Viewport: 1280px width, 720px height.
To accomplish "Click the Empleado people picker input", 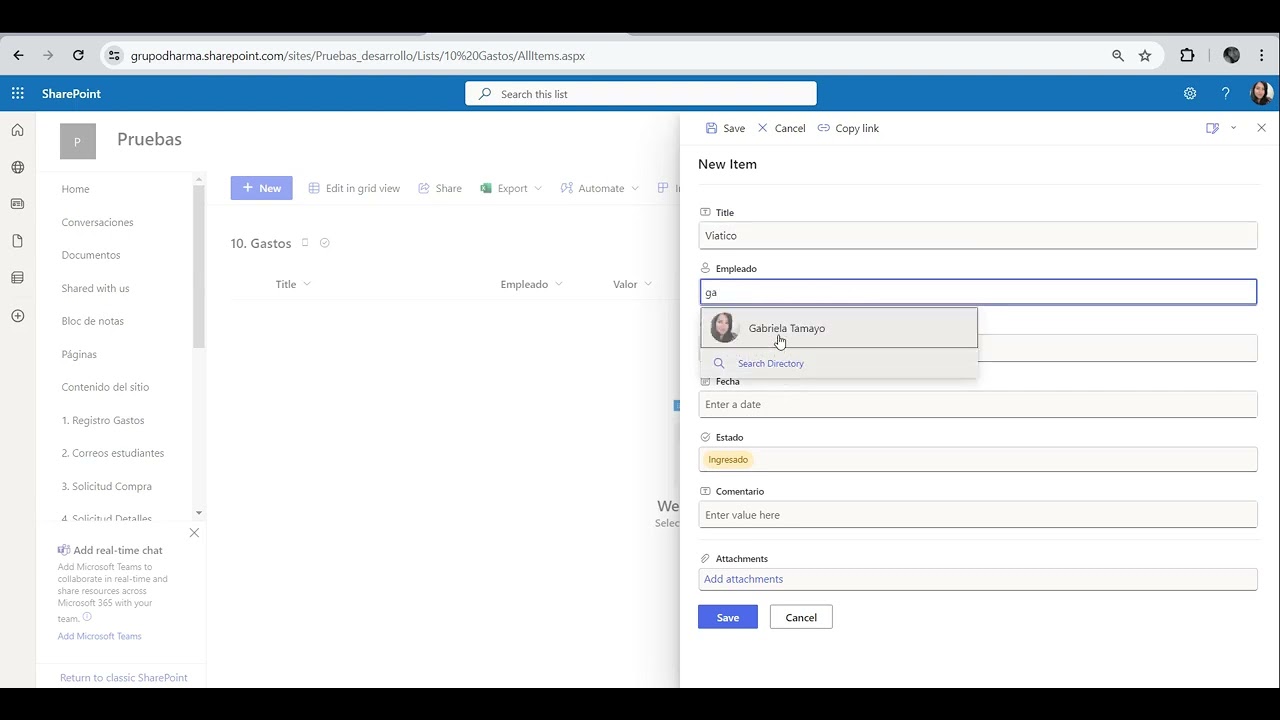I will [x=977, y=292].
